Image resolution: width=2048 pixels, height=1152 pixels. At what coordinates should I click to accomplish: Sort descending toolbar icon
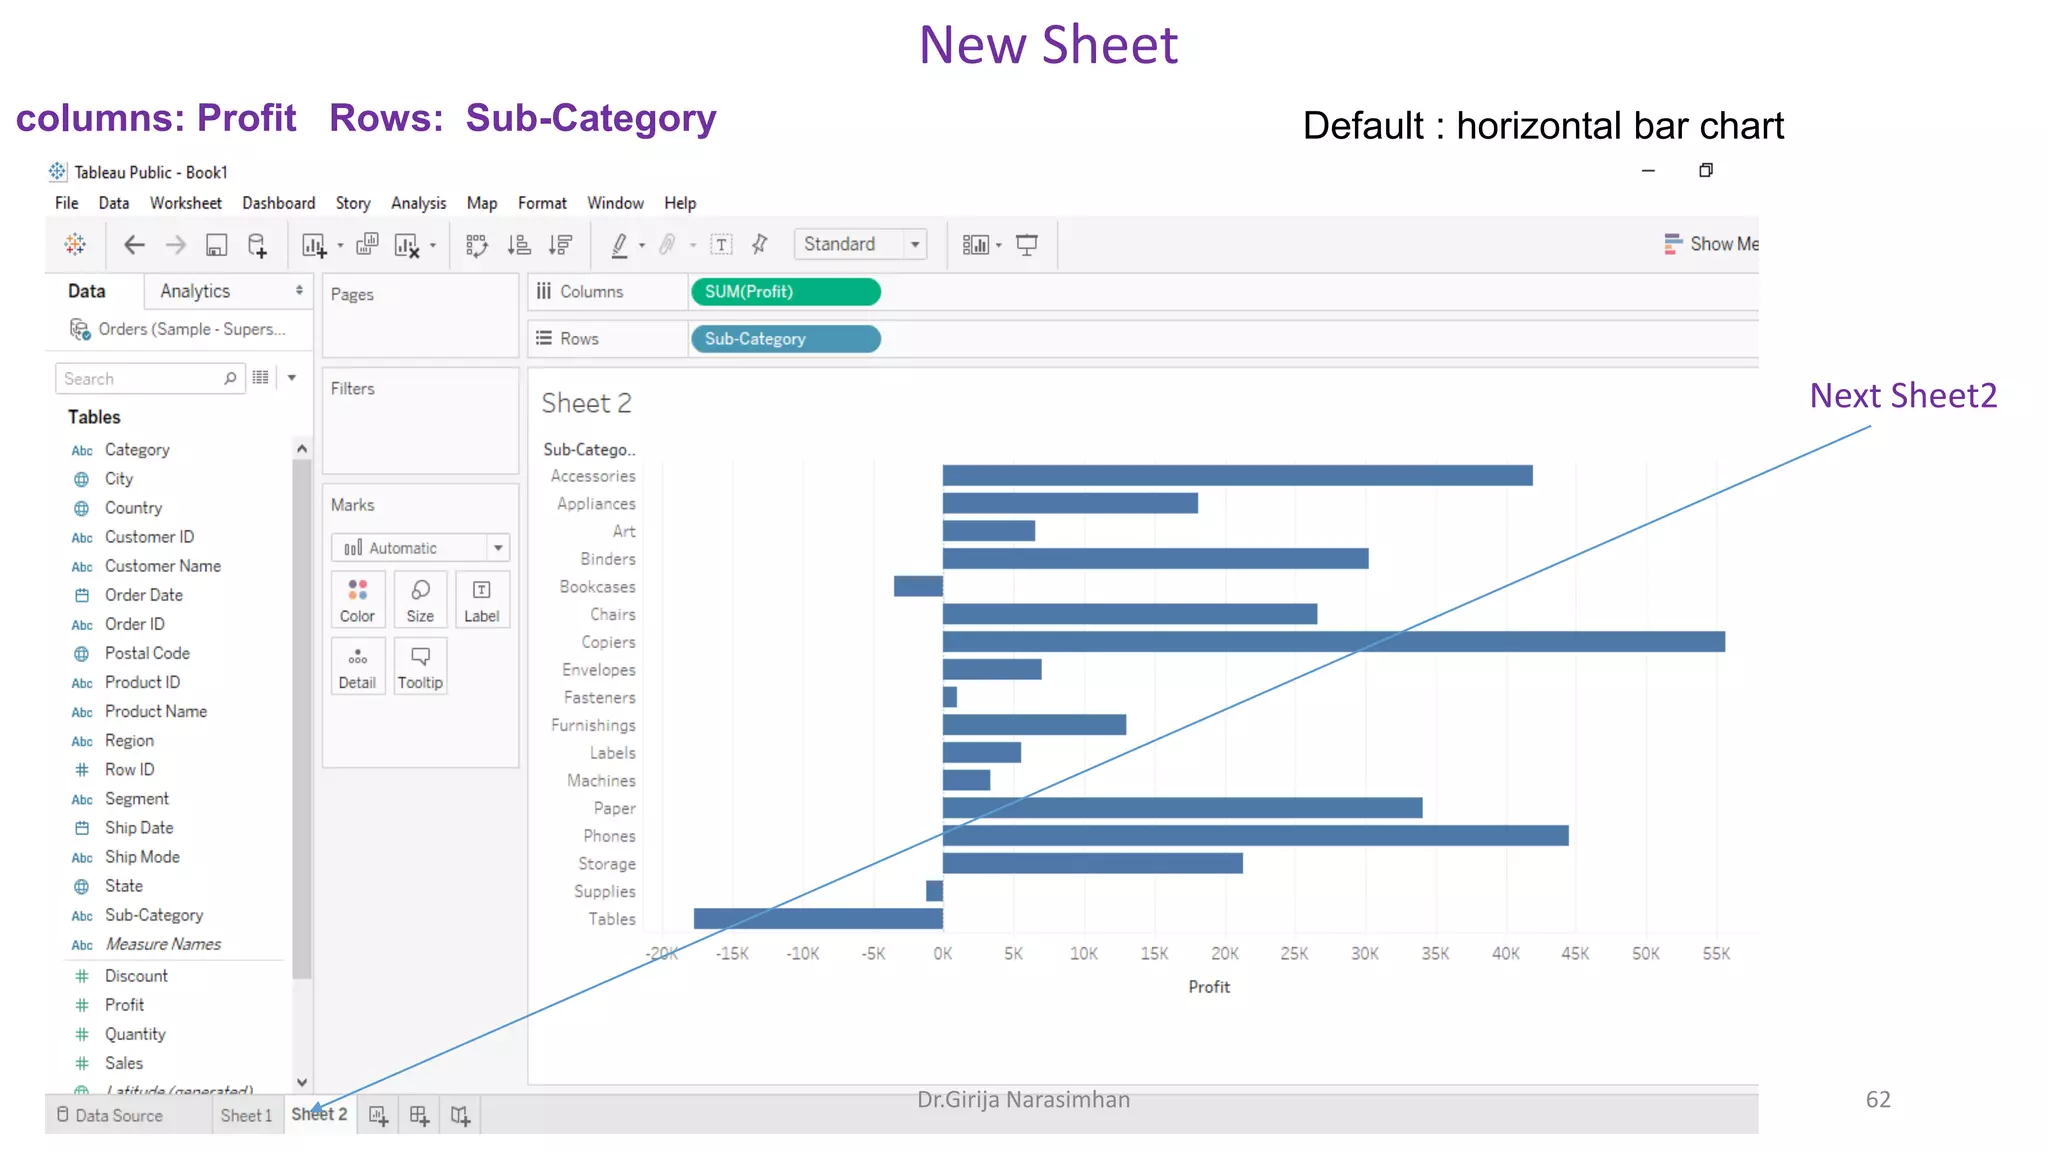(x=560, y=245)
